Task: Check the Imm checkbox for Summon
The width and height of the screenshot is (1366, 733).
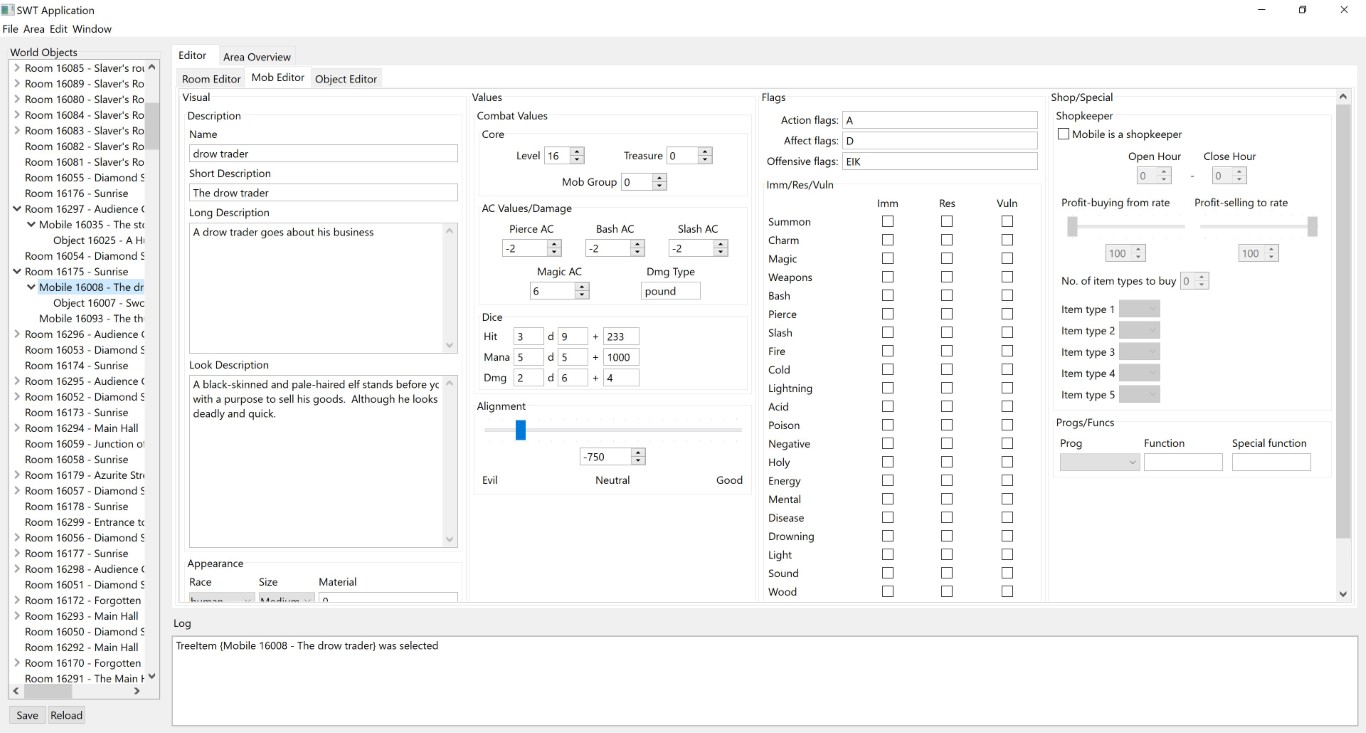Action: coord(887,221)
